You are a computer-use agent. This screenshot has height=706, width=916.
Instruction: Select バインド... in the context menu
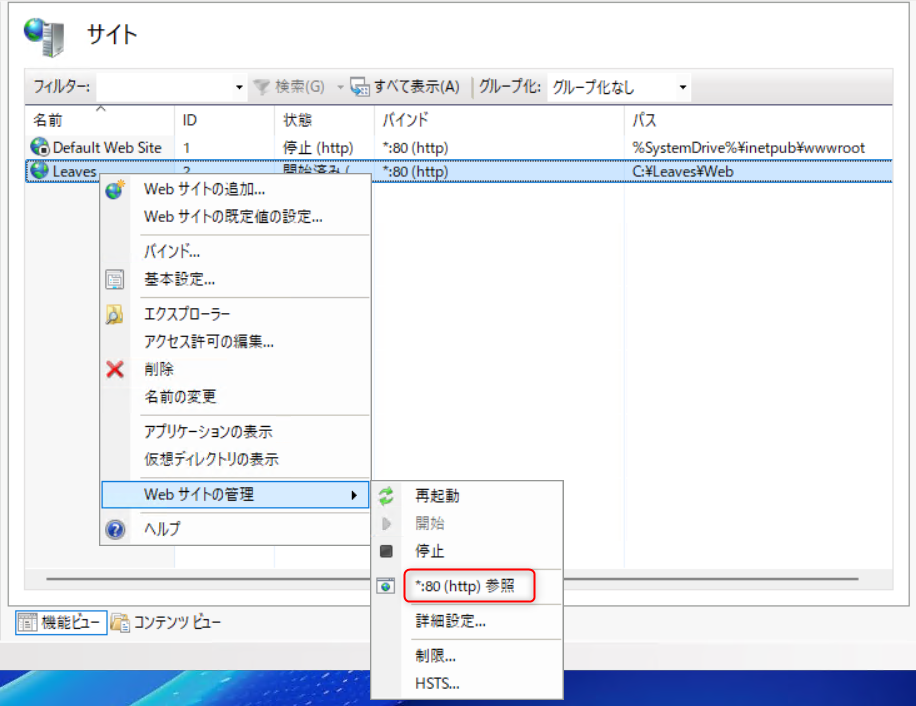point(172,252)
